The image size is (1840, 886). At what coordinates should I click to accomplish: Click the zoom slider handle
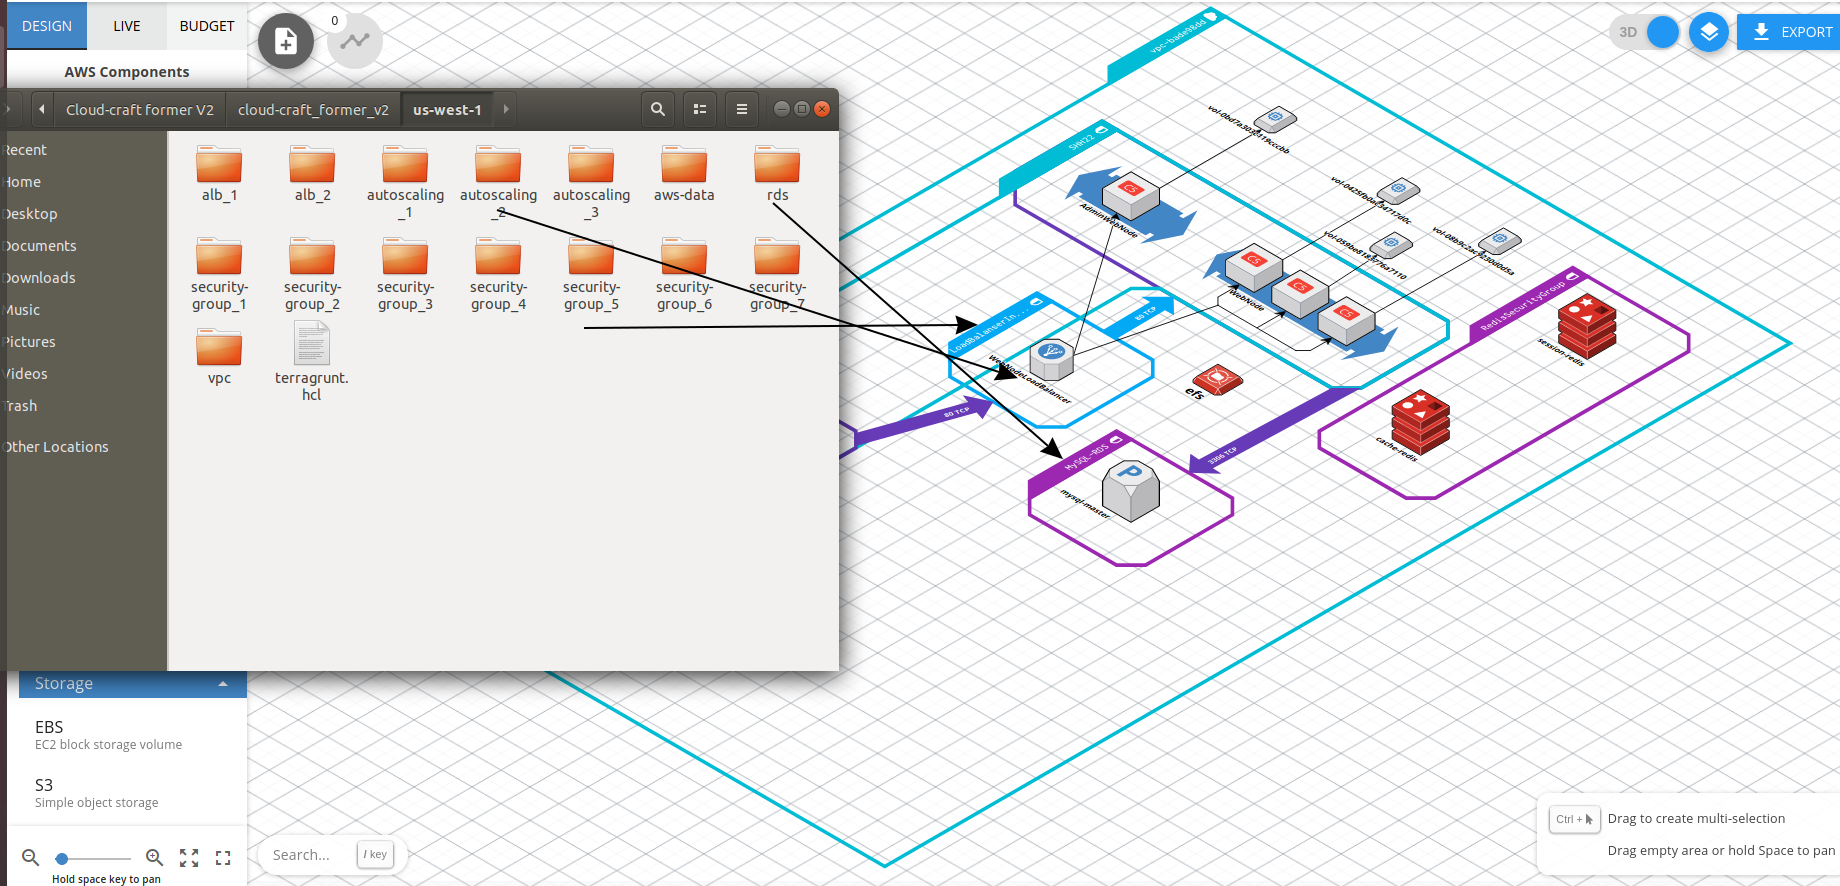pyautogui.click(x=62, y=858)
